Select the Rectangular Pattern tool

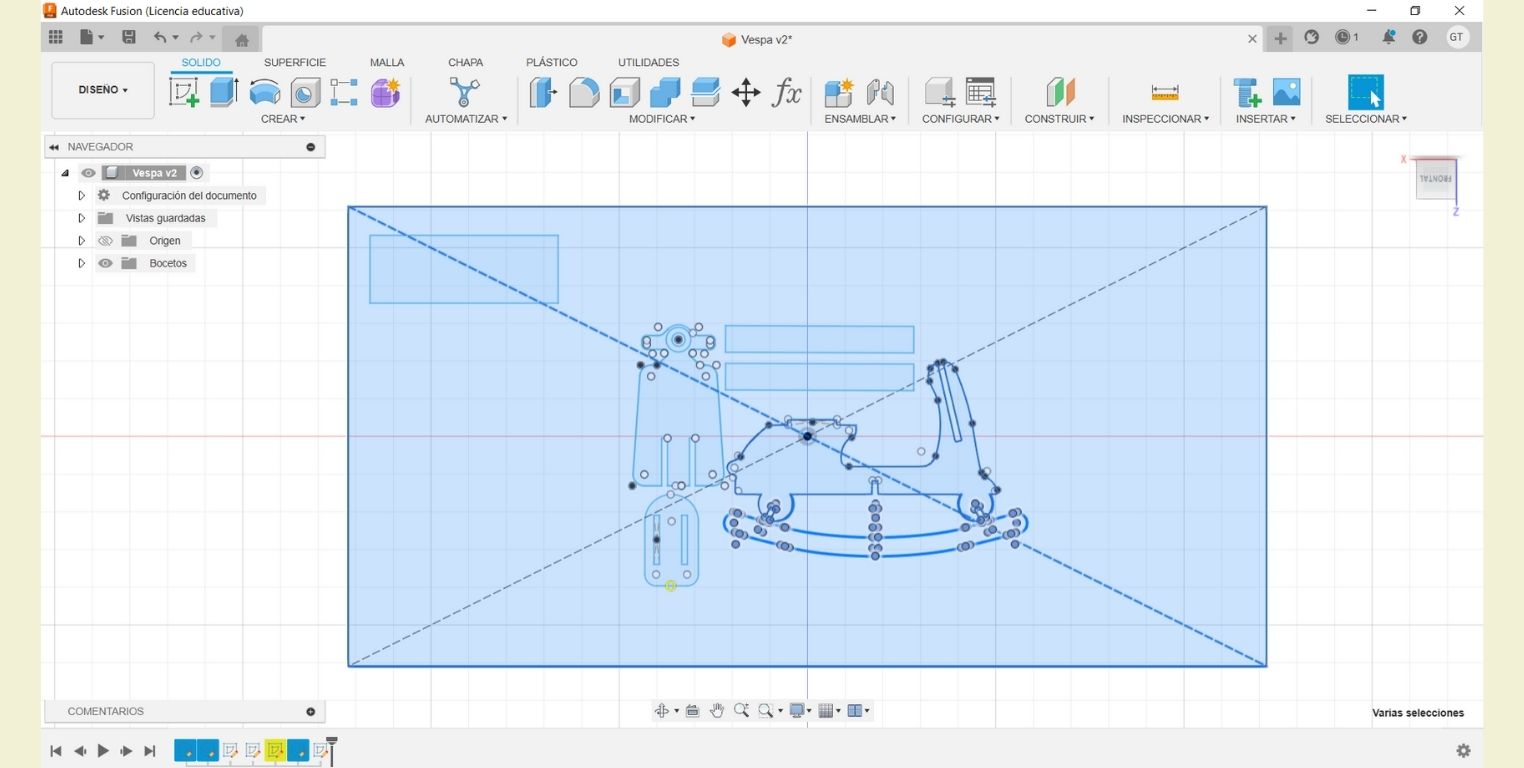point(344,93)
